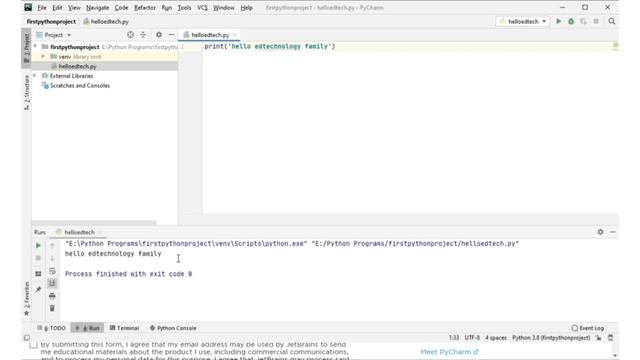Toggle the Run tool window button
This screenshot has width=640, height=360.
tap(87, 328)
